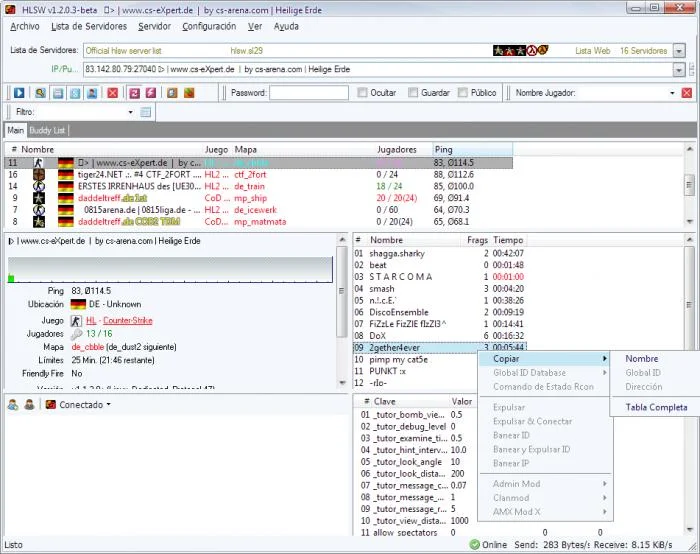
Task: Click the Ping column header in server list
Action: point(443,149)
